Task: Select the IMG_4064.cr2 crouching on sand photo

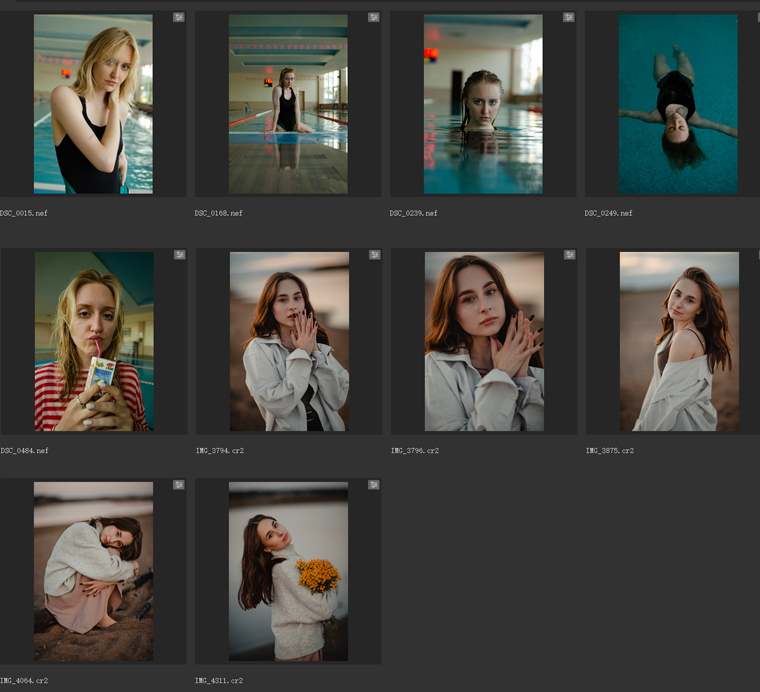Action: point(93,571)
